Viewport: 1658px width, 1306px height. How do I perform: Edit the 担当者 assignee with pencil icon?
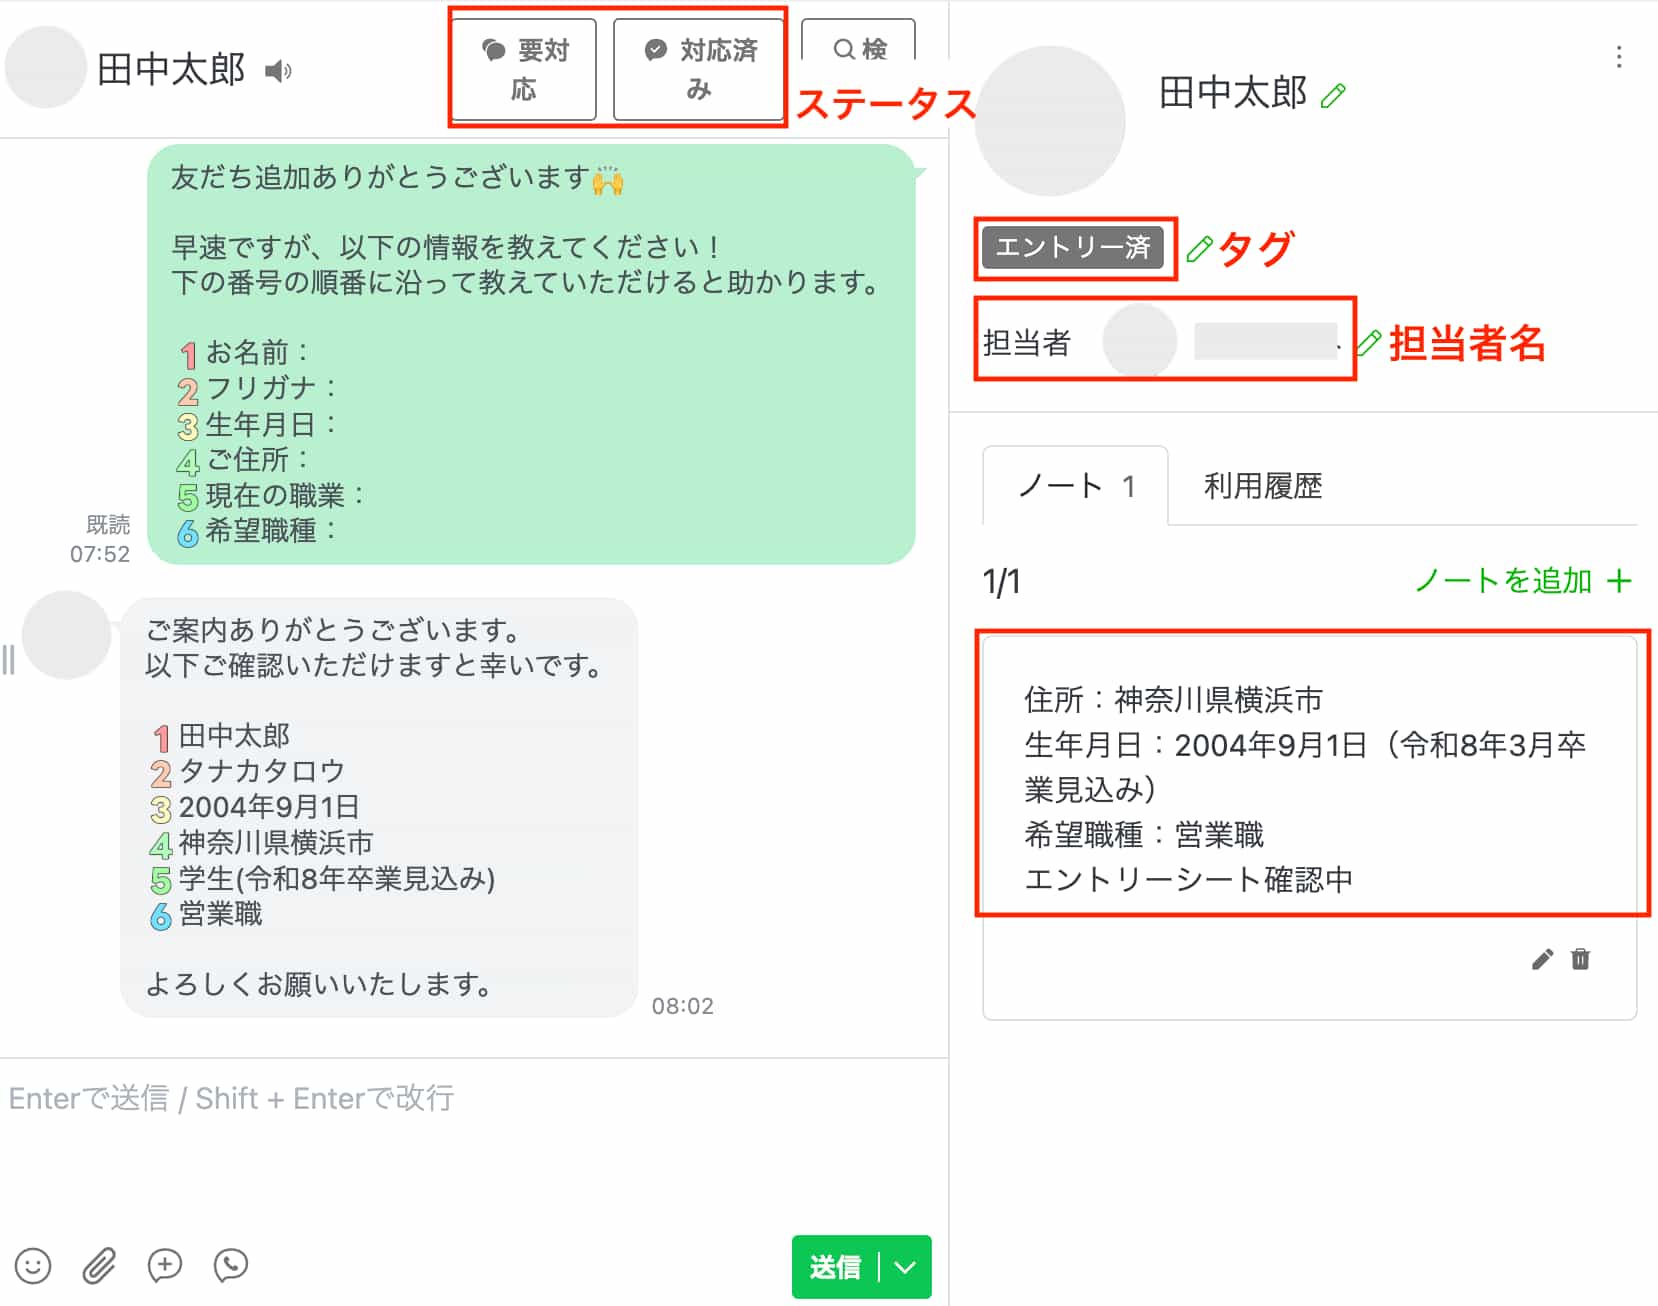pyautogui.click(x=1368, y=343)
